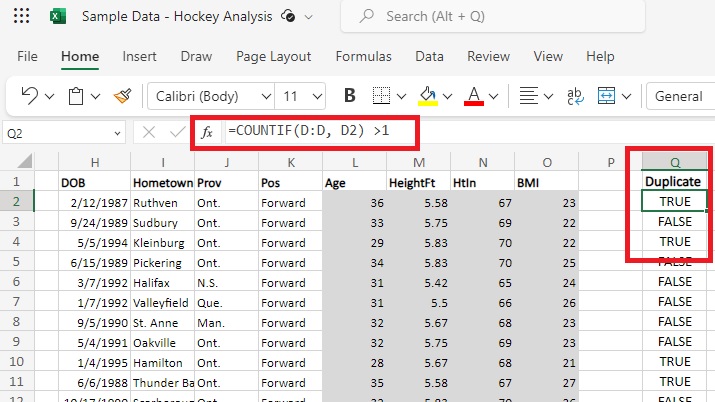Open the Data tab
This screenshot has width=715, height=402.
429,57
